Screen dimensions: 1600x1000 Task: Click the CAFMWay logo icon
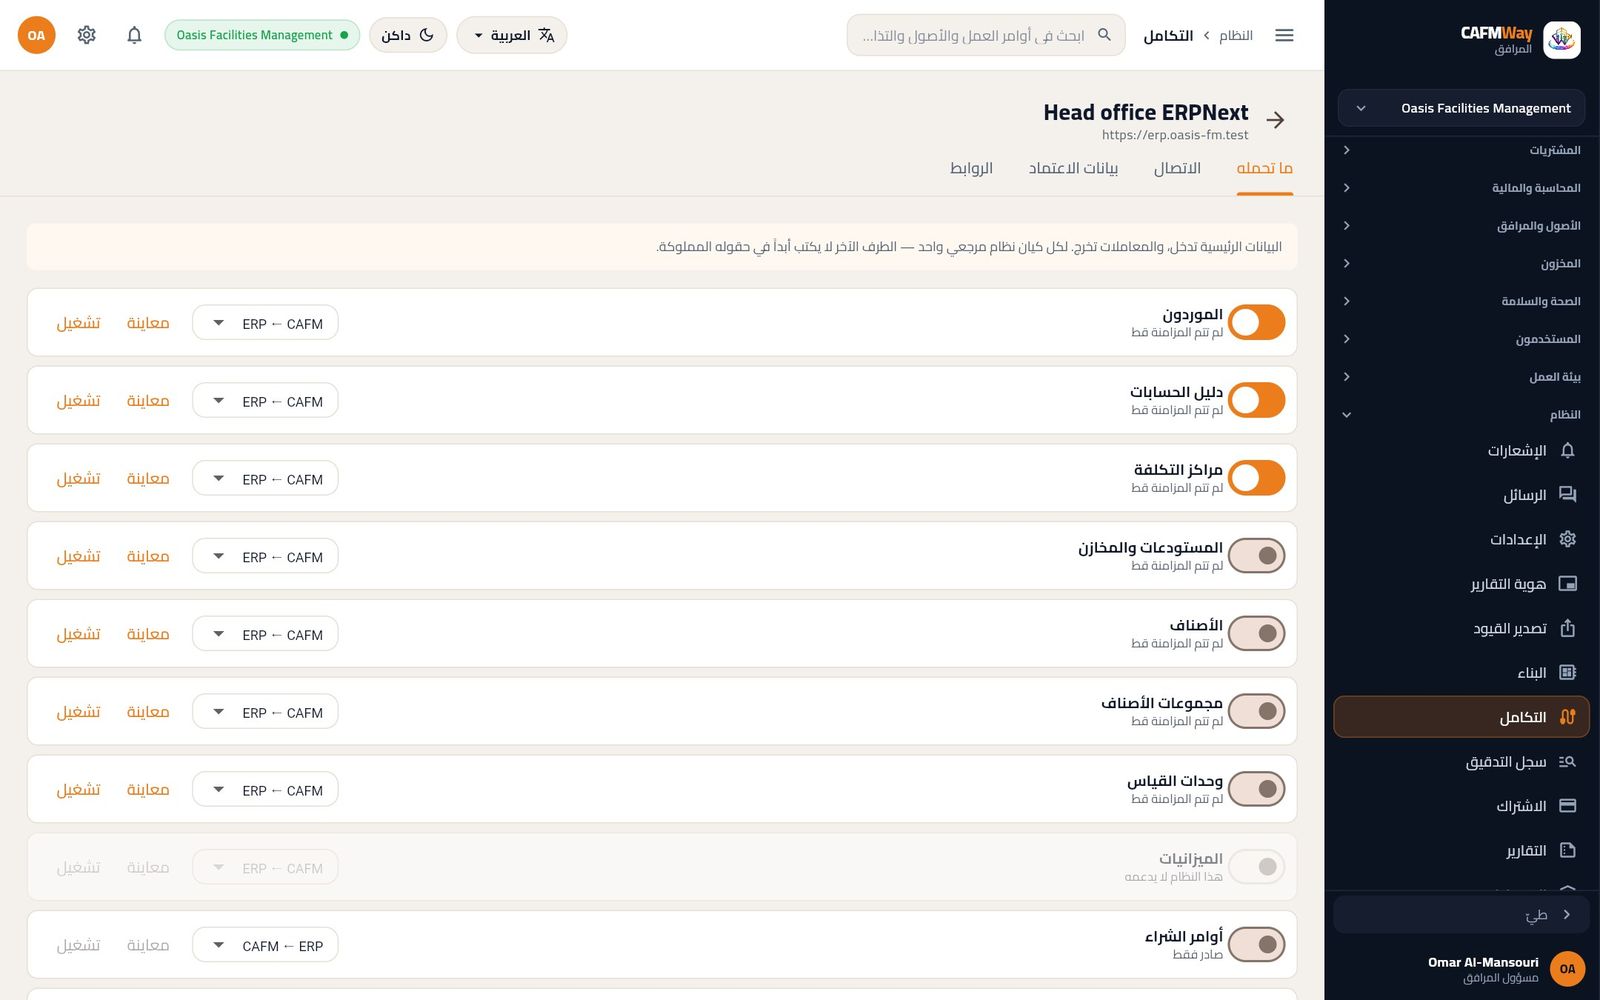pos(1561,40)
